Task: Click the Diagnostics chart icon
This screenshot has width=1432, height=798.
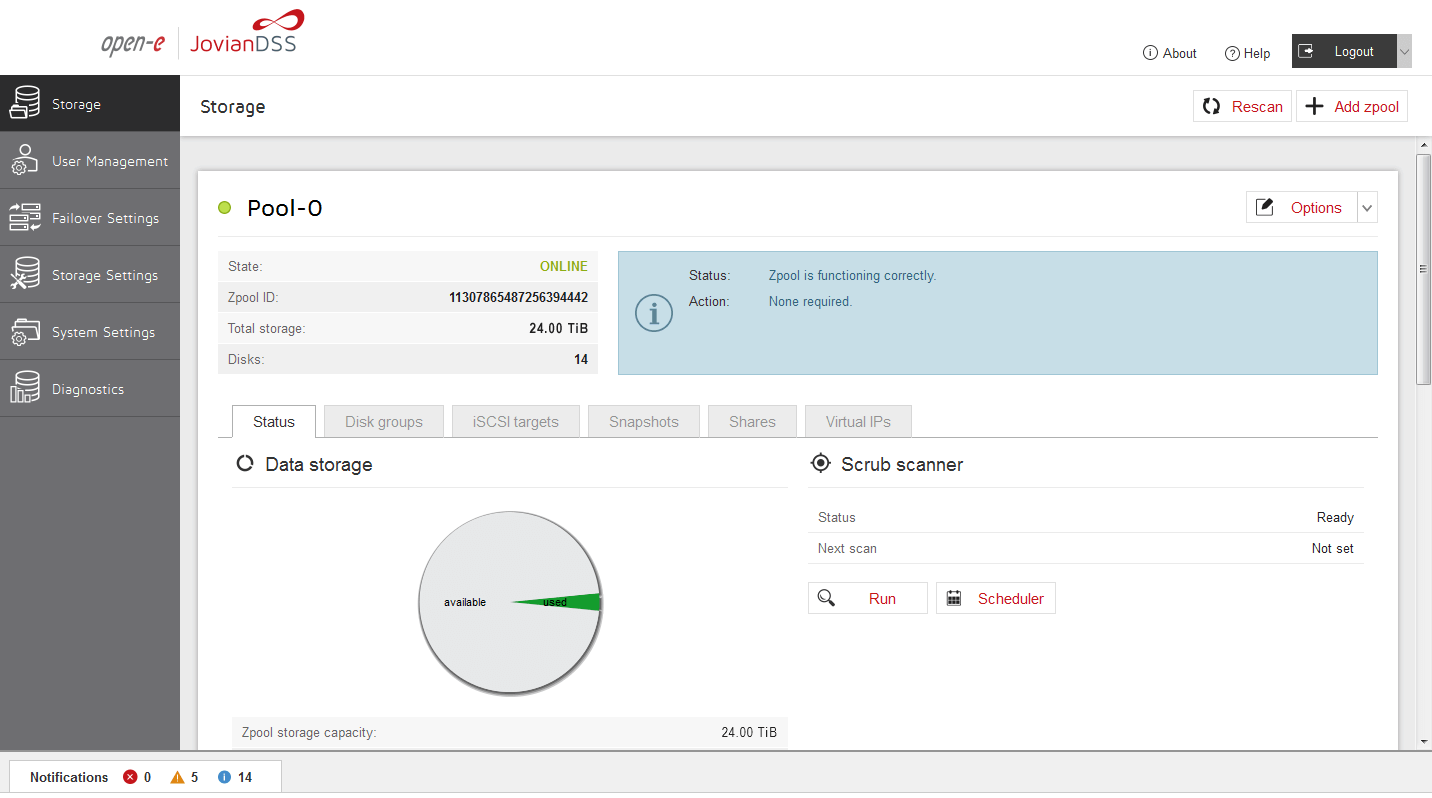Action: (25, 389)
